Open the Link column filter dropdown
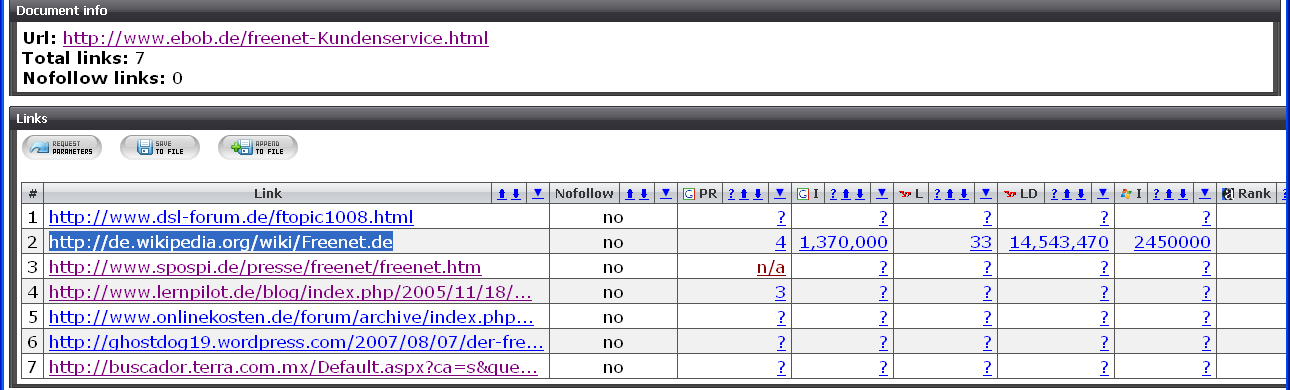The height and width of the screenshot is (390, 1290). 537,193
